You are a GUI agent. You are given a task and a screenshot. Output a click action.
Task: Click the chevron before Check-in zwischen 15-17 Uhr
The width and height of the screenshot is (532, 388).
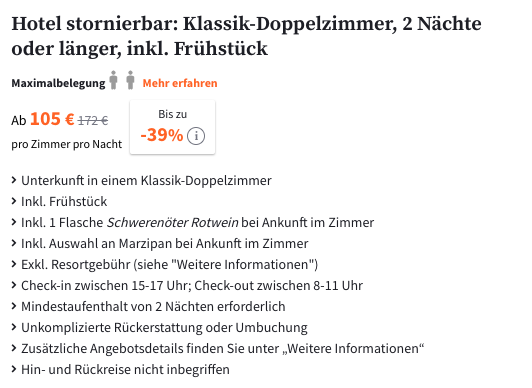tap(14, 285)
